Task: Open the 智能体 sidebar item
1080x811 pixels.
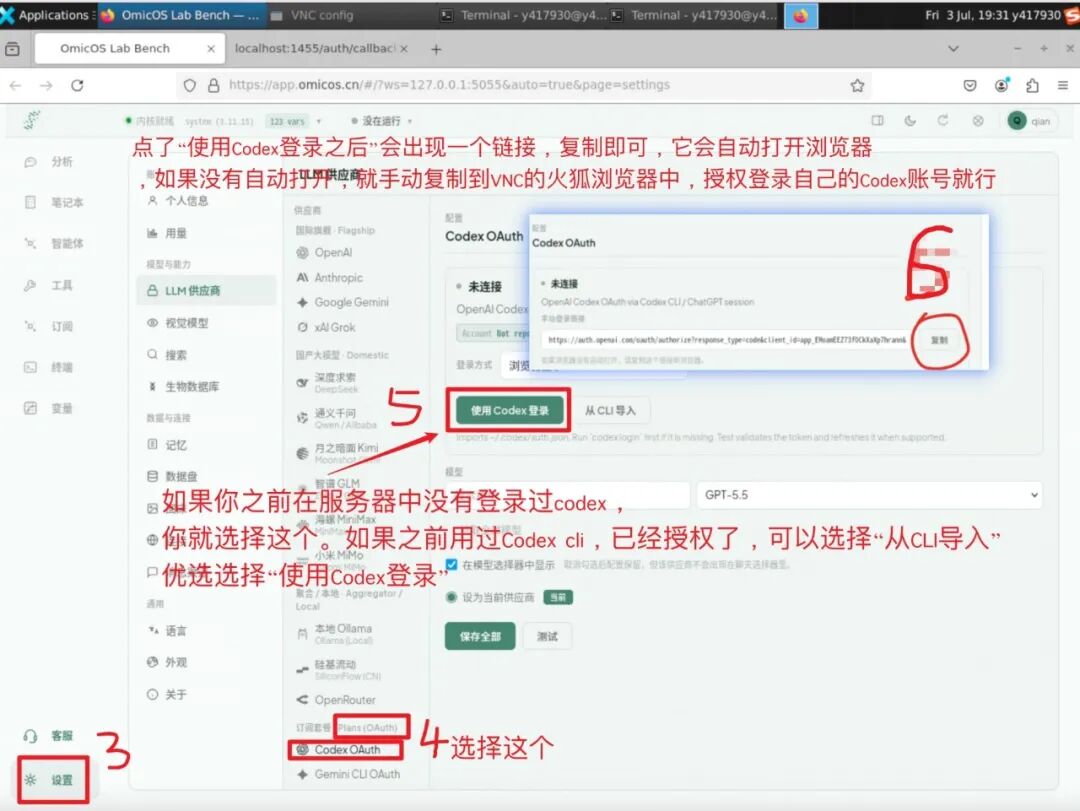Action: click(54, 243)
